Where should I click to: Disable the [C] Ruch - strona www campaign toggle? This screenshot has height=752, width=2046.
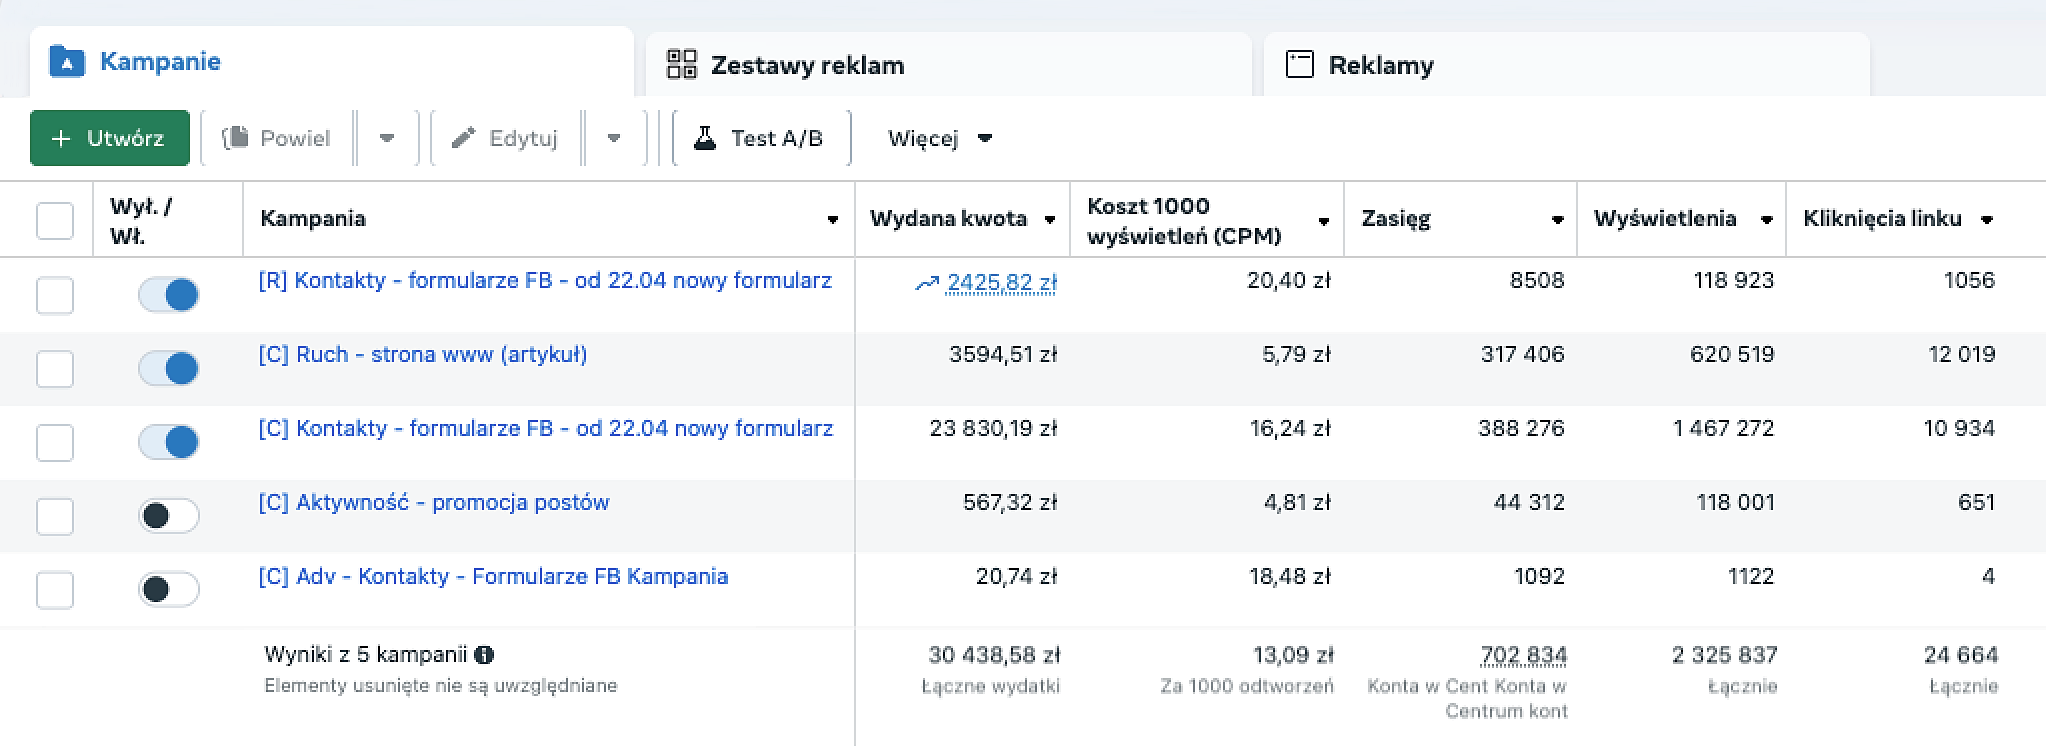click(169, 368)
